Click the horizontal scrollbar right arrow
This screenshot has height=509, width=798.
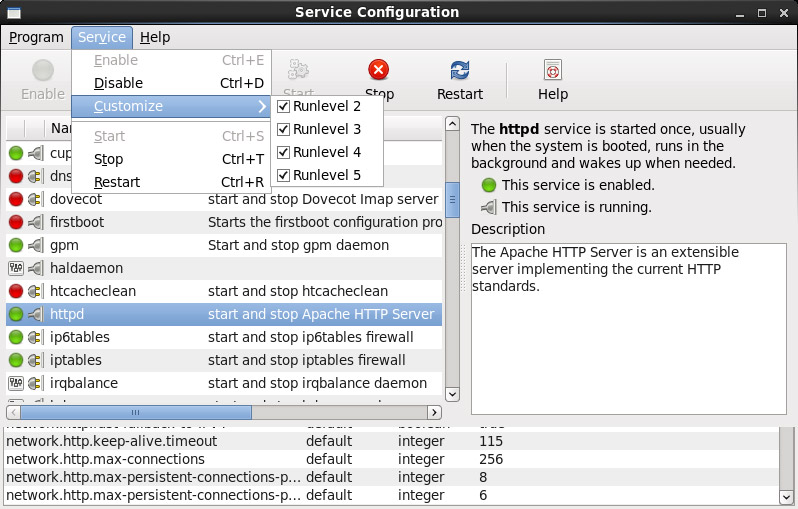[x=434, y=412]
